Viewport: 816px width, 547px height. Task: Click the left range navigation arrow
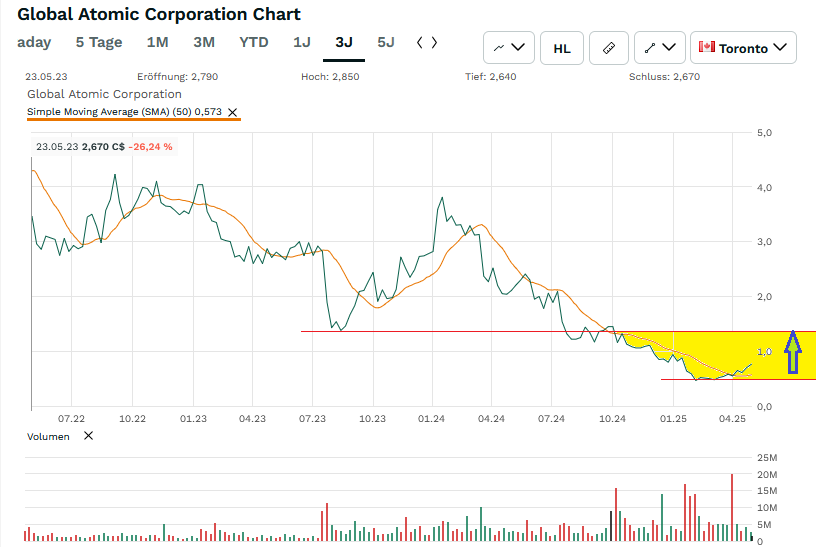click(x=419, y=43)
